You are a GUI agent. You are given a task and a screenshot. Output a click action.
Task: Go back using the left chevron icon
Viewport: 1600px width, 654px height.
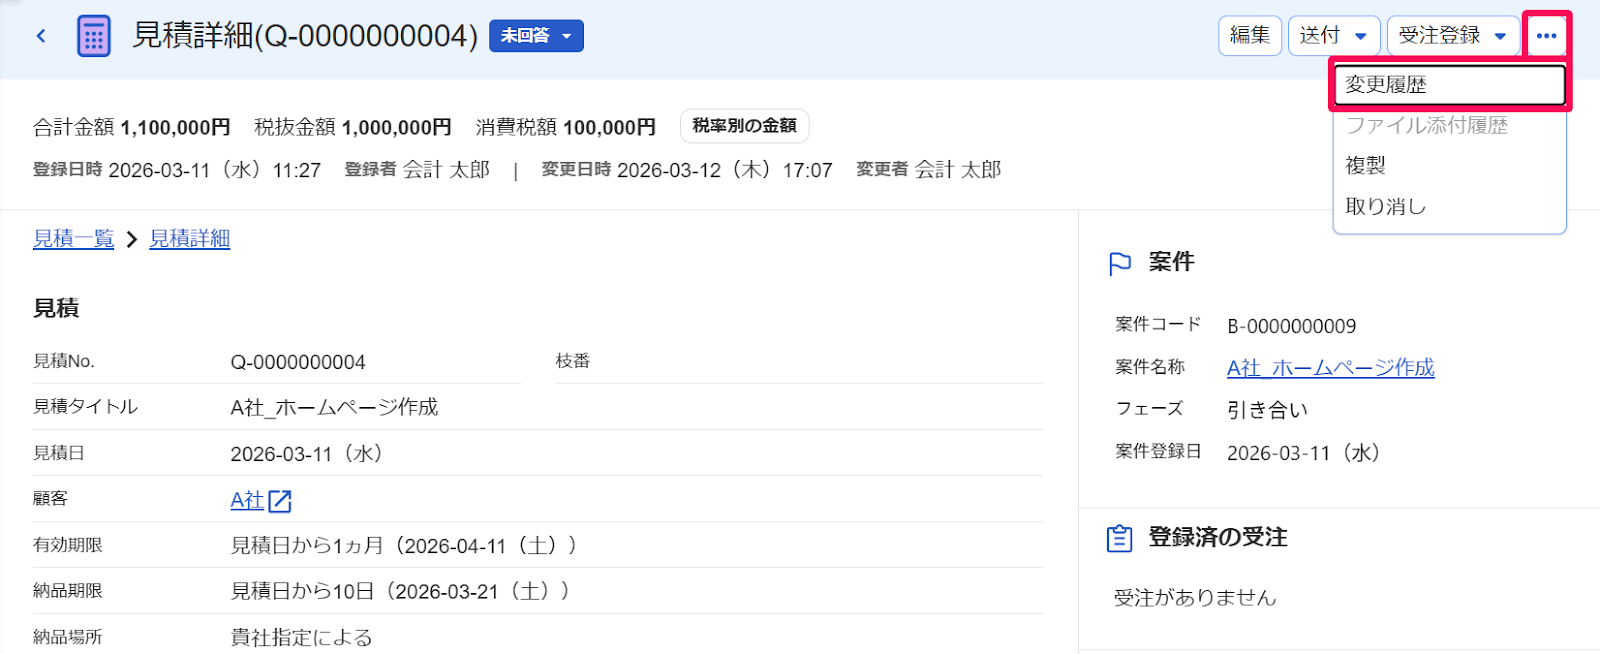(41, 36)
